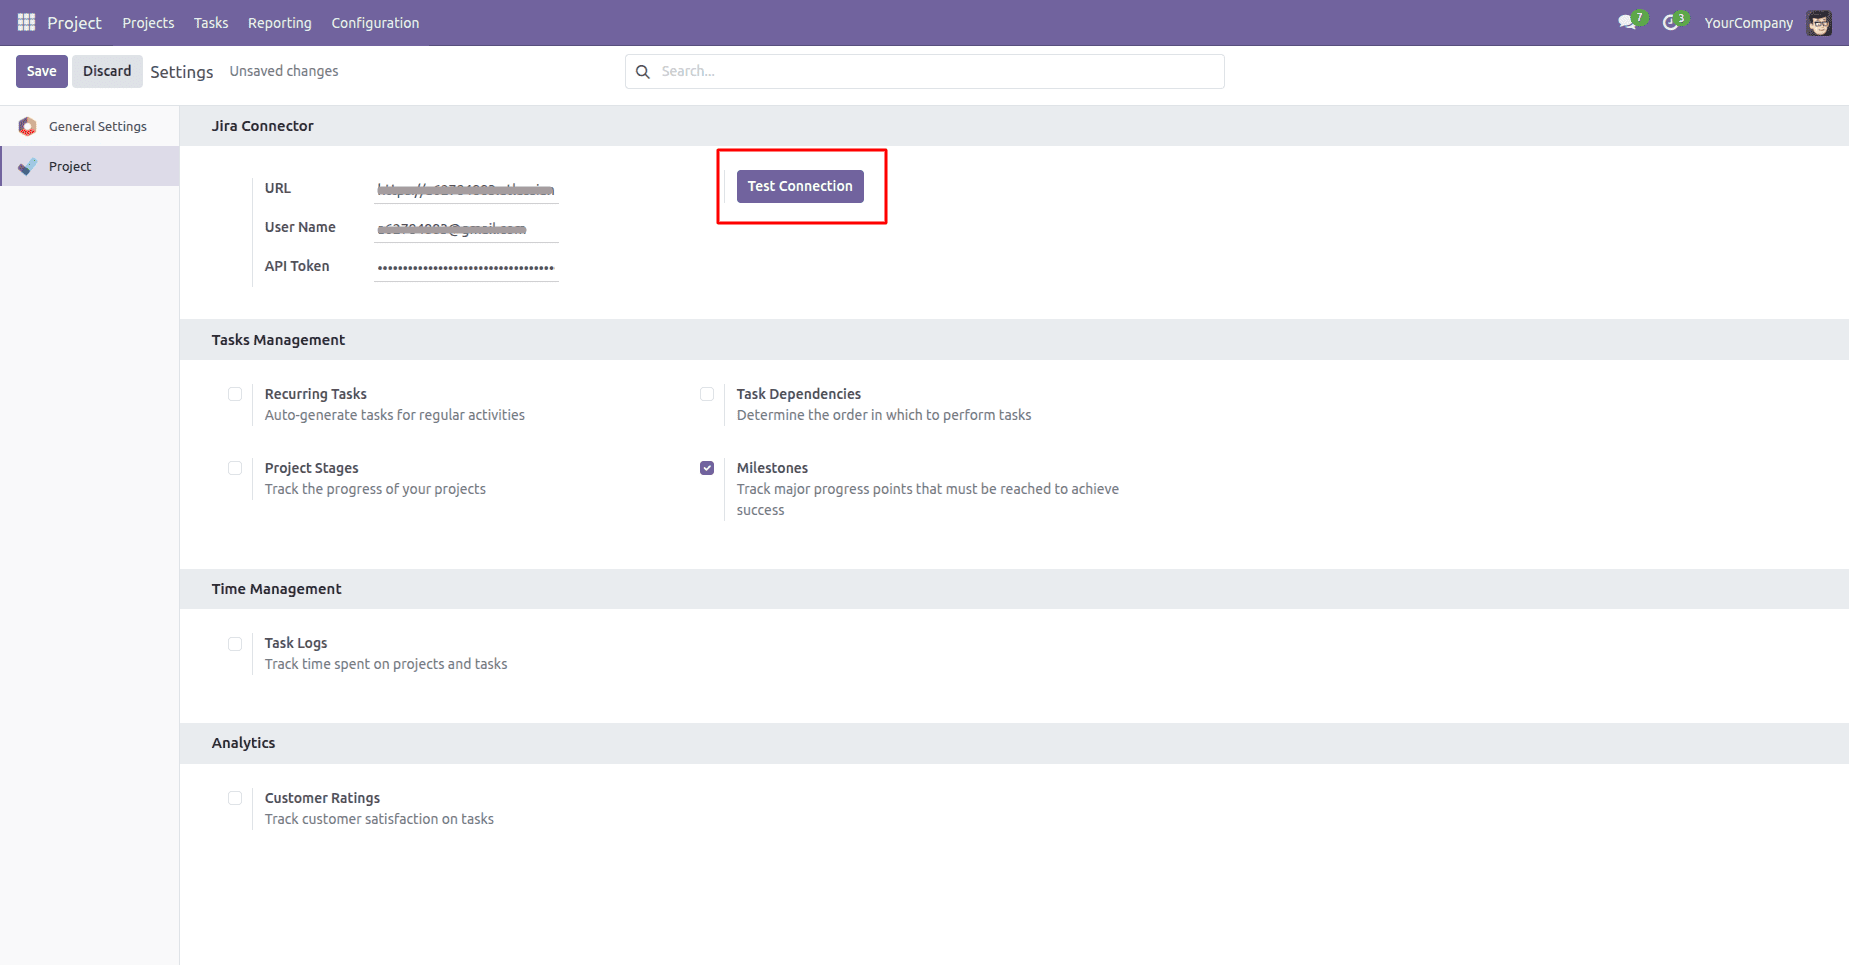Enable the Task Dependencies checkbox
Screen dimensions: 1849x965
(707, 394)
